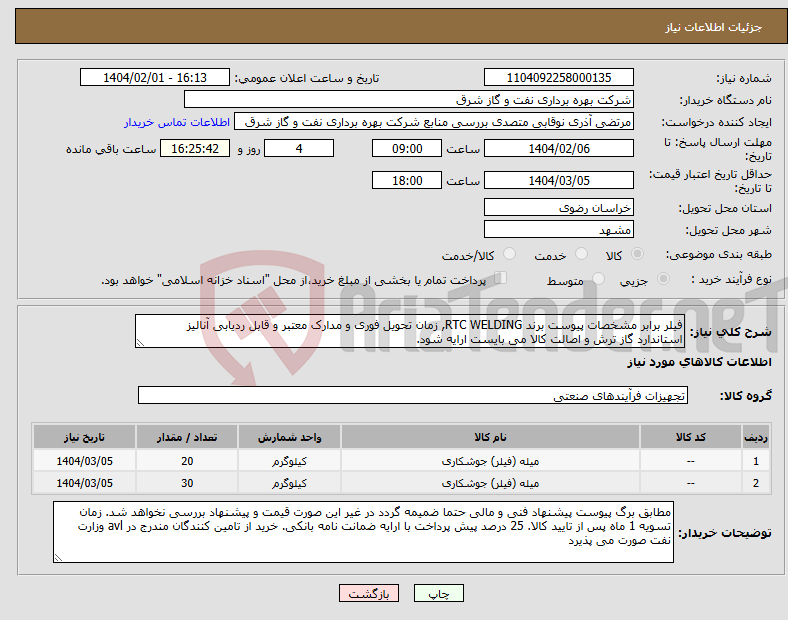Click the quantity 30 in row 2
788x620 pixels.
pos(187,483)
